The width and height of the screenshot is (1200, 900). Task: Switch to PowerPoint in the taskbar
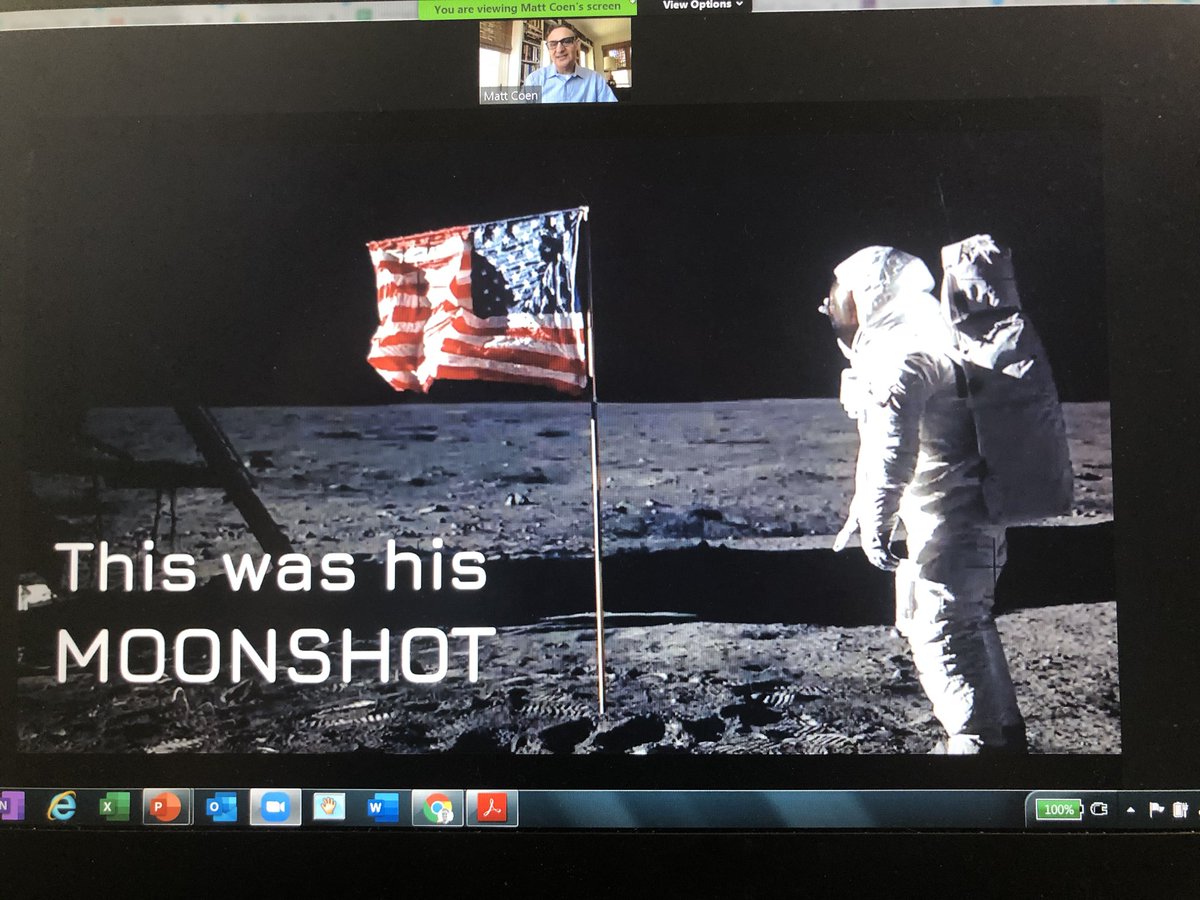(x=167, y=807)
